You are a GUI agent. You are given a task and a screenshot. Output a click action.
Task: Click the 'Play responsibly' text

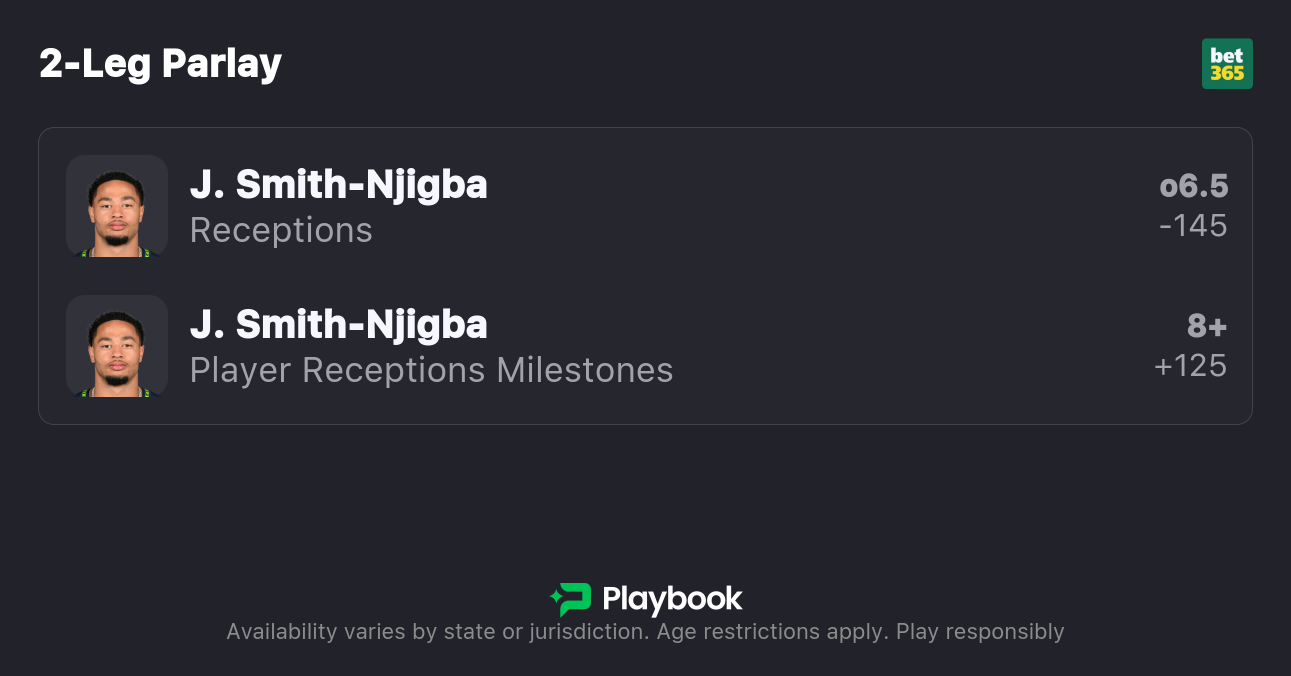(980, 632)
